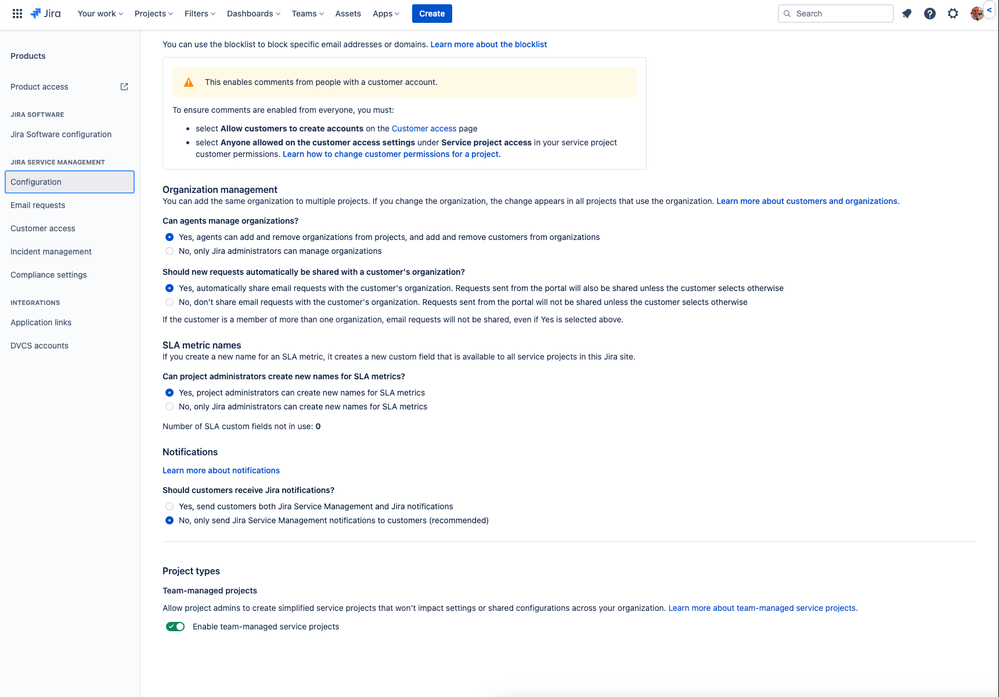
Task: Open the notifications bell
Action: pyautogui.click(x=907, y=13)
